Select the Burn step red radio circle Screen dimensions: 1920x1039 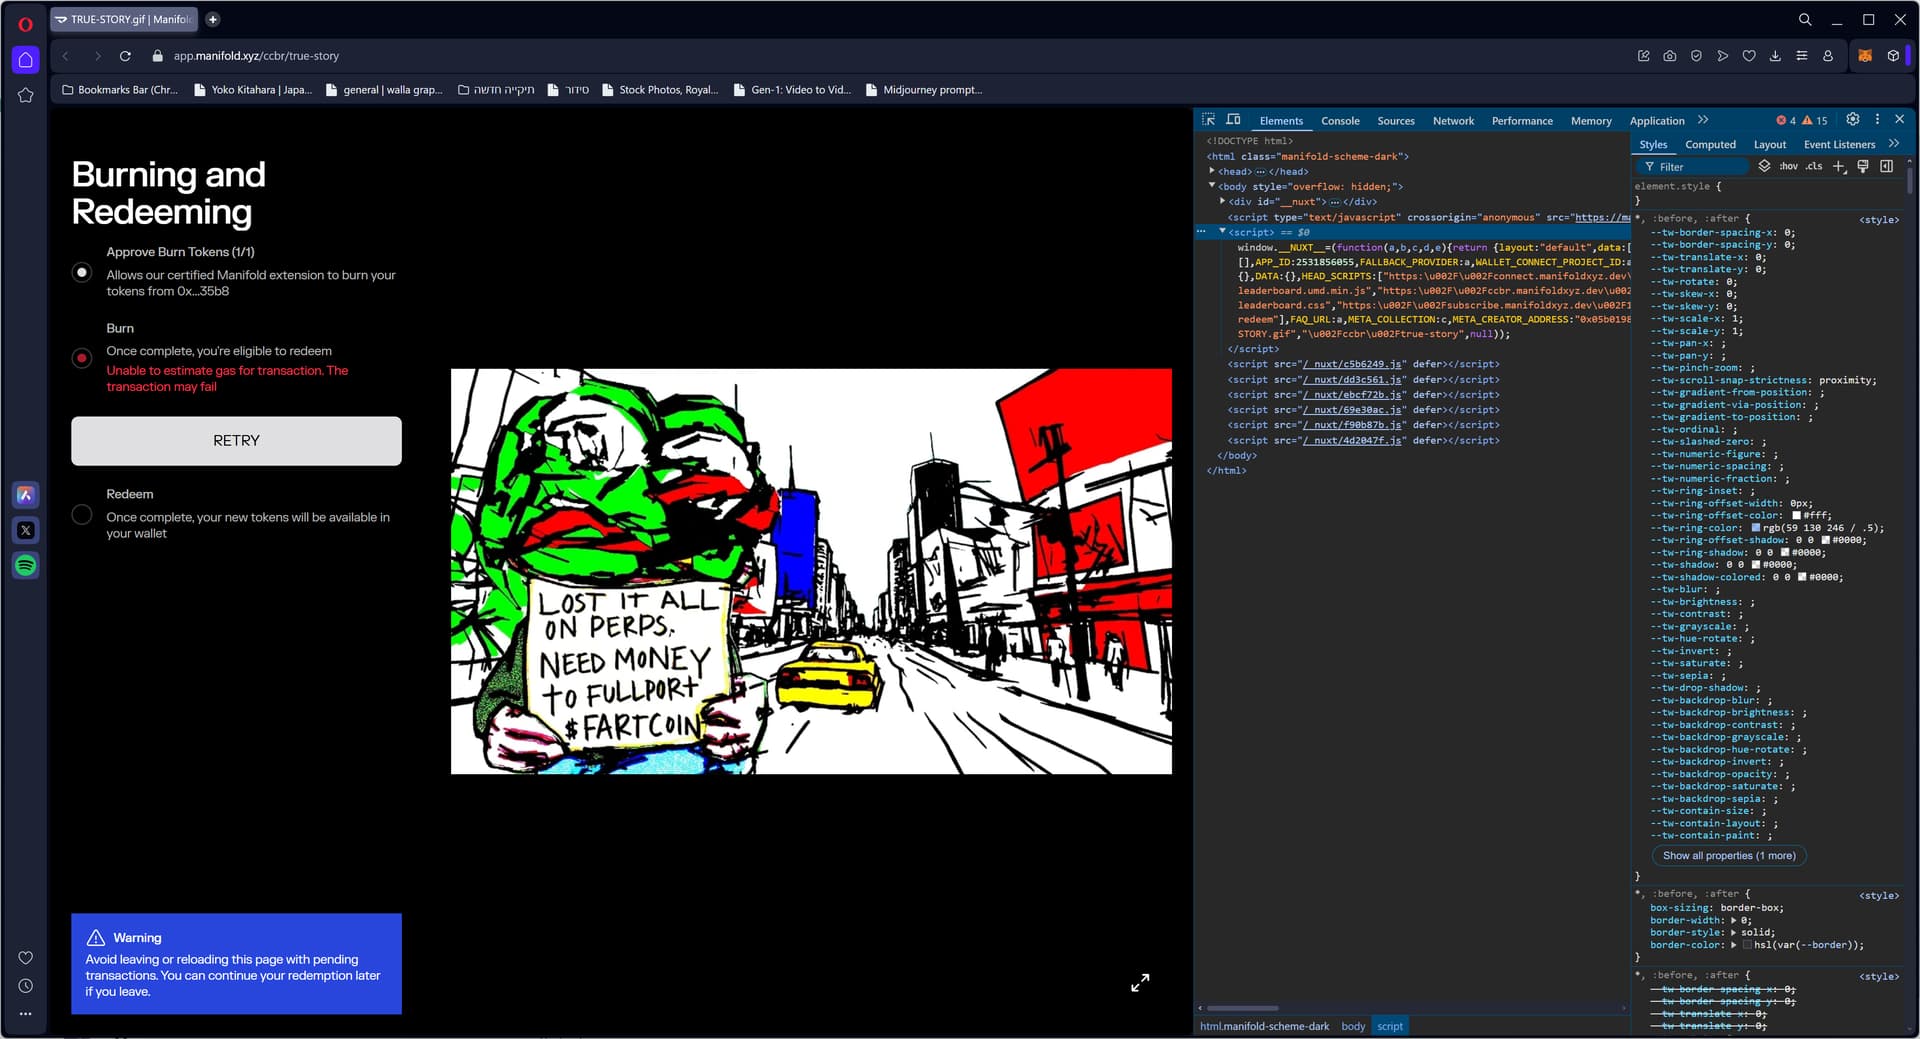pos(82,357)
